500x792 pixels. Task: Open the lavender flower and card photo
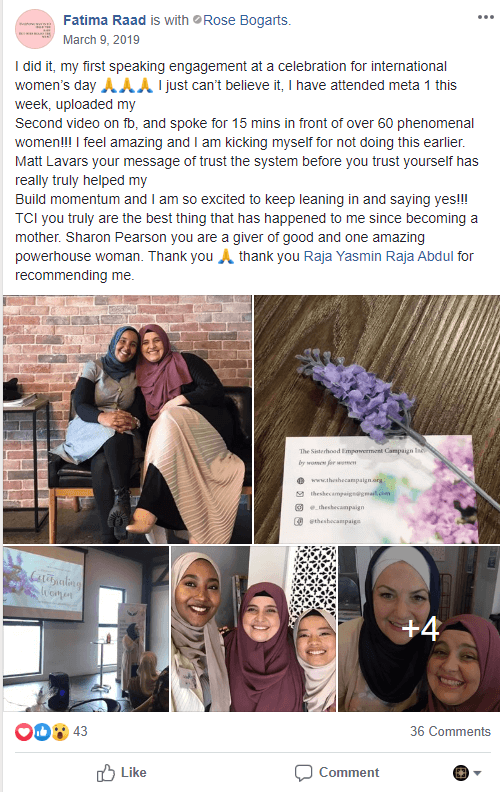click(x=377, y=419)
